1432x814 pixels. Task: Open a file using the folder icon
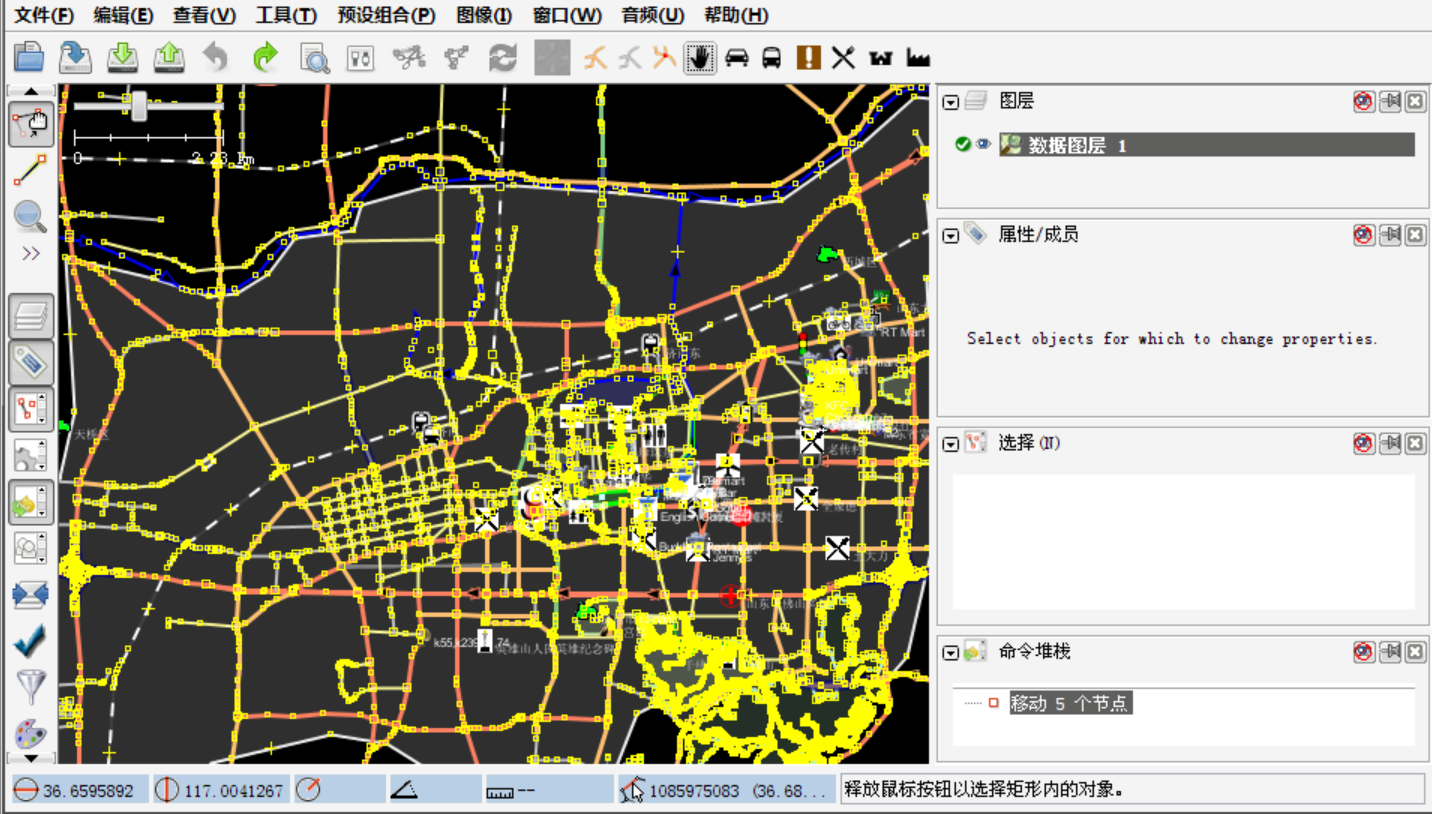[29, 57]
